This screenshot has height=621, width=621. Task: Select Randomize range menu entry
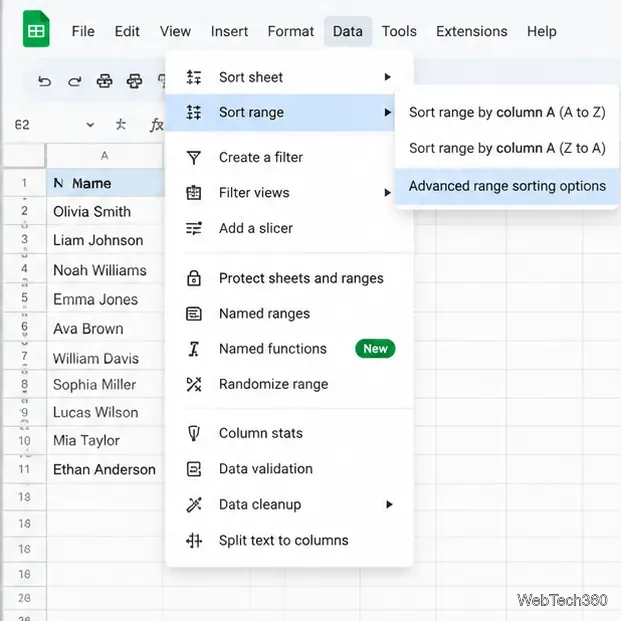click(x=290, y=384)
